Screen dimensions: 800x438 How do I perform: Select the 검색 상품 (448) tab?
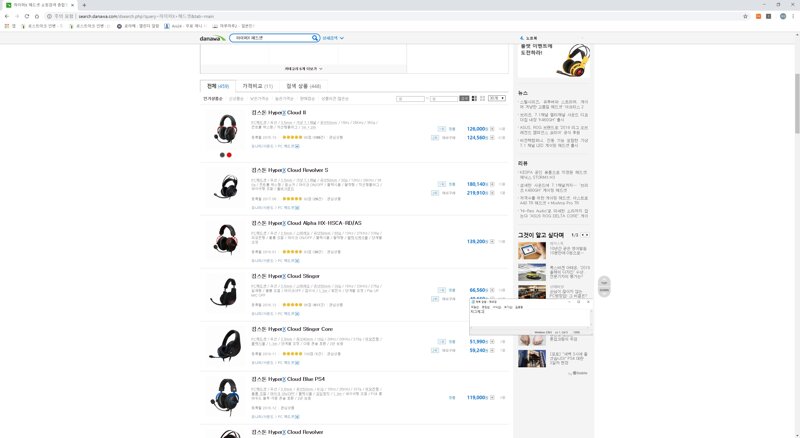pos(304,86)
